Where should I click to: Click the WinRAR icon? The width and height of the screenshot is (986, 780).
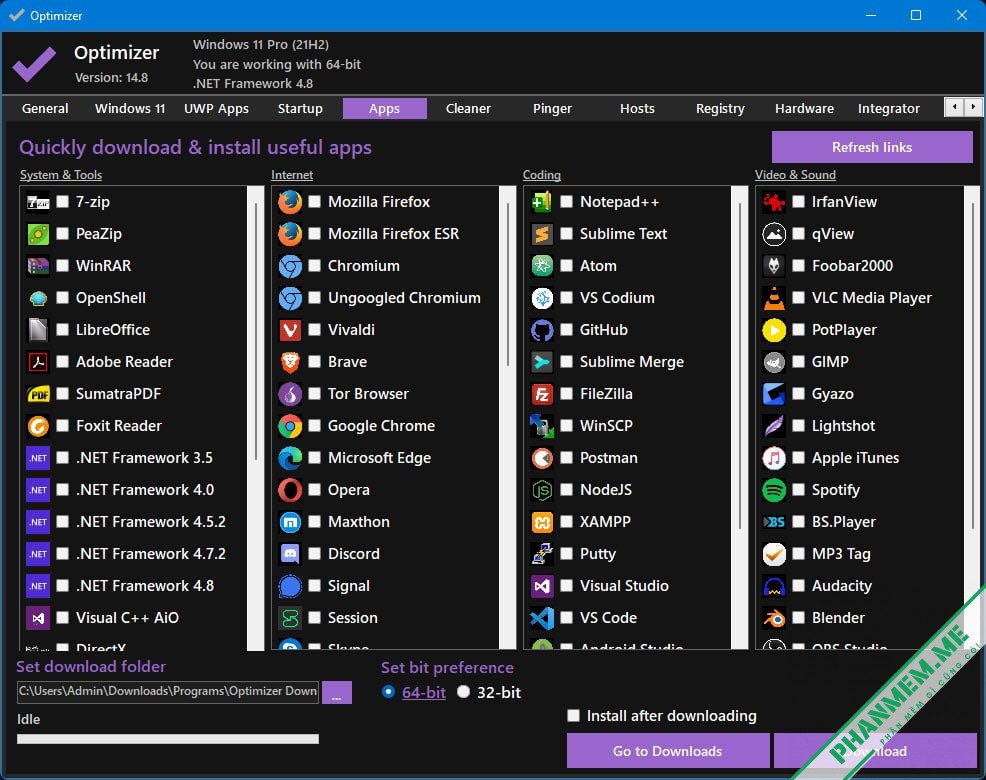(x=38, y=266)
